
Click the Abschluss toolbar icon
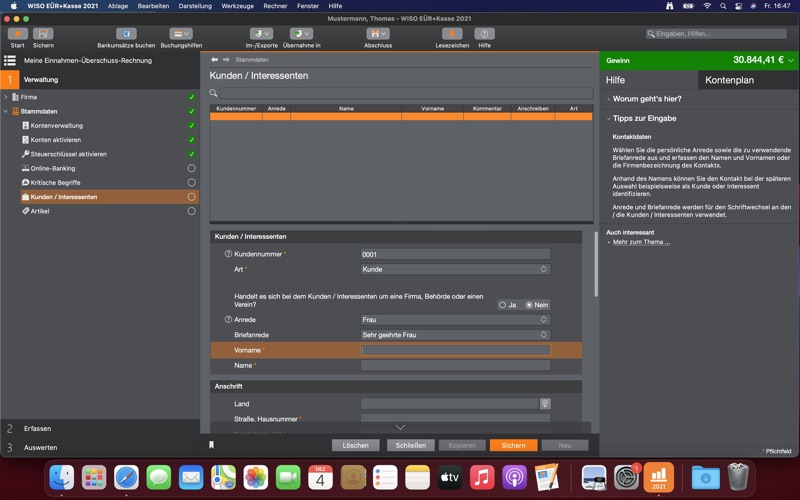click(377, 34)
